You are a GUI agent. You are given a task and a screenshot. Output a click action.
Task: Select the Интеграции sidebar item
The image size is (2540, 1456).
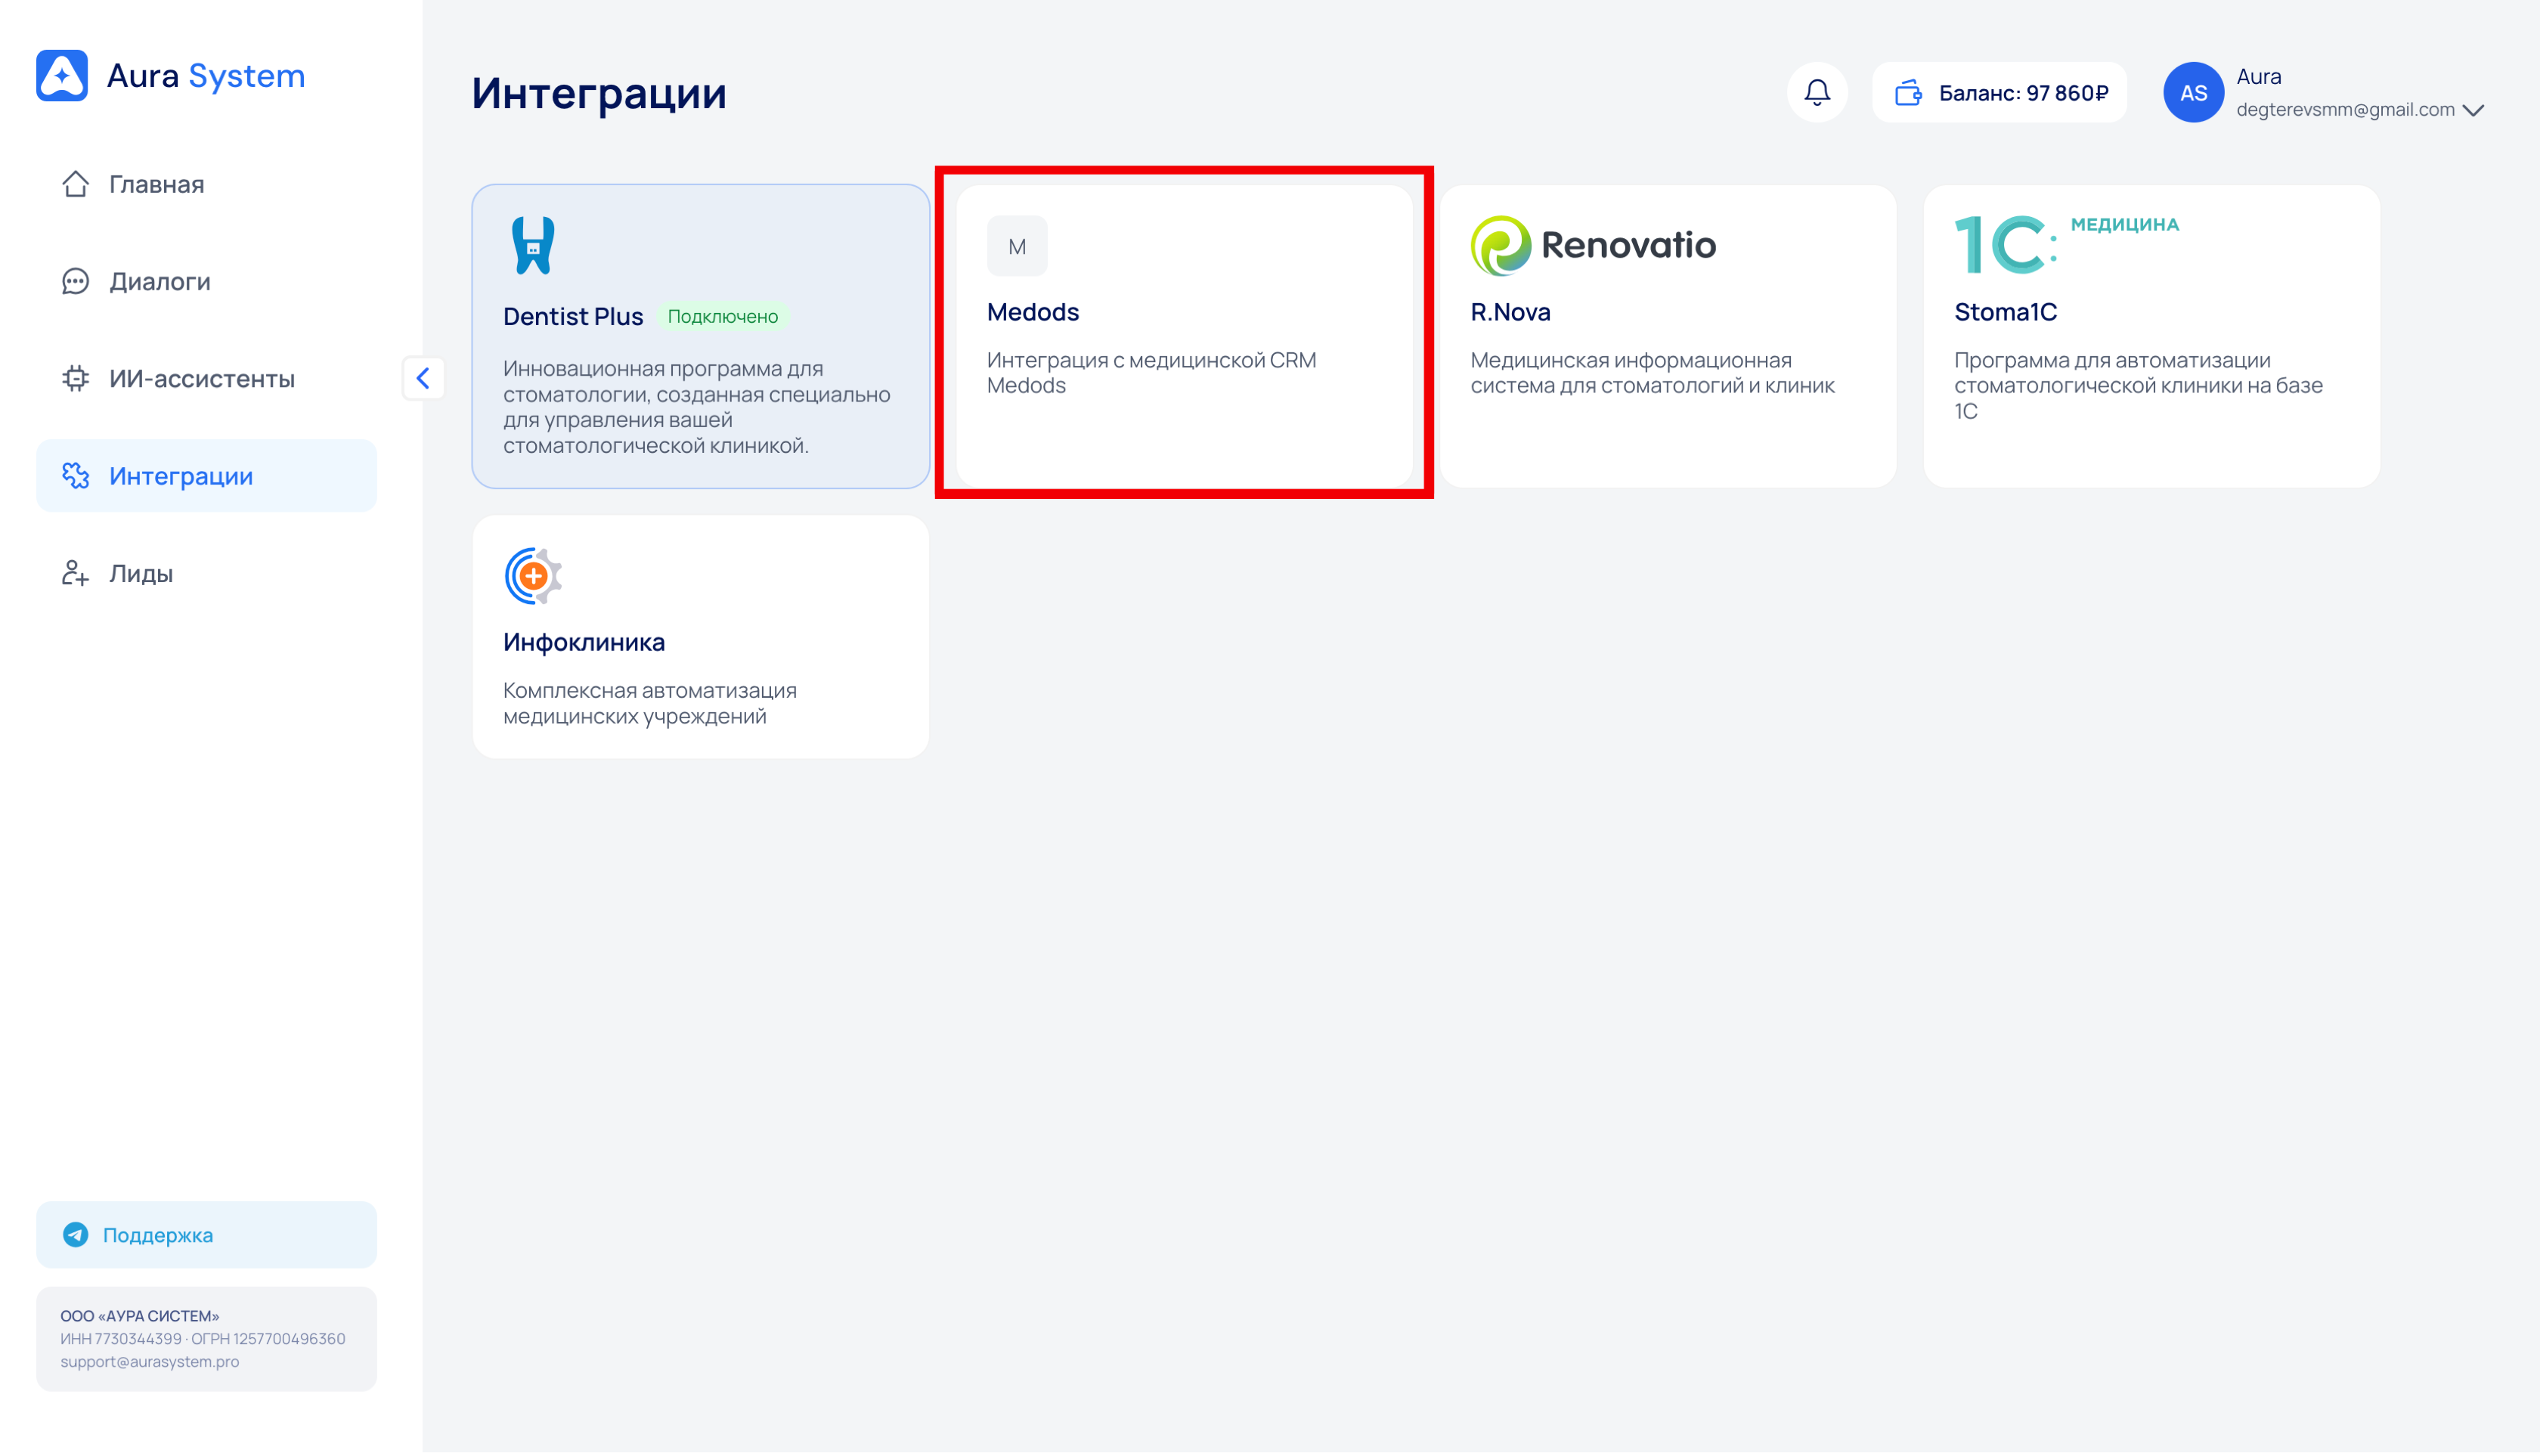(181, 476)
